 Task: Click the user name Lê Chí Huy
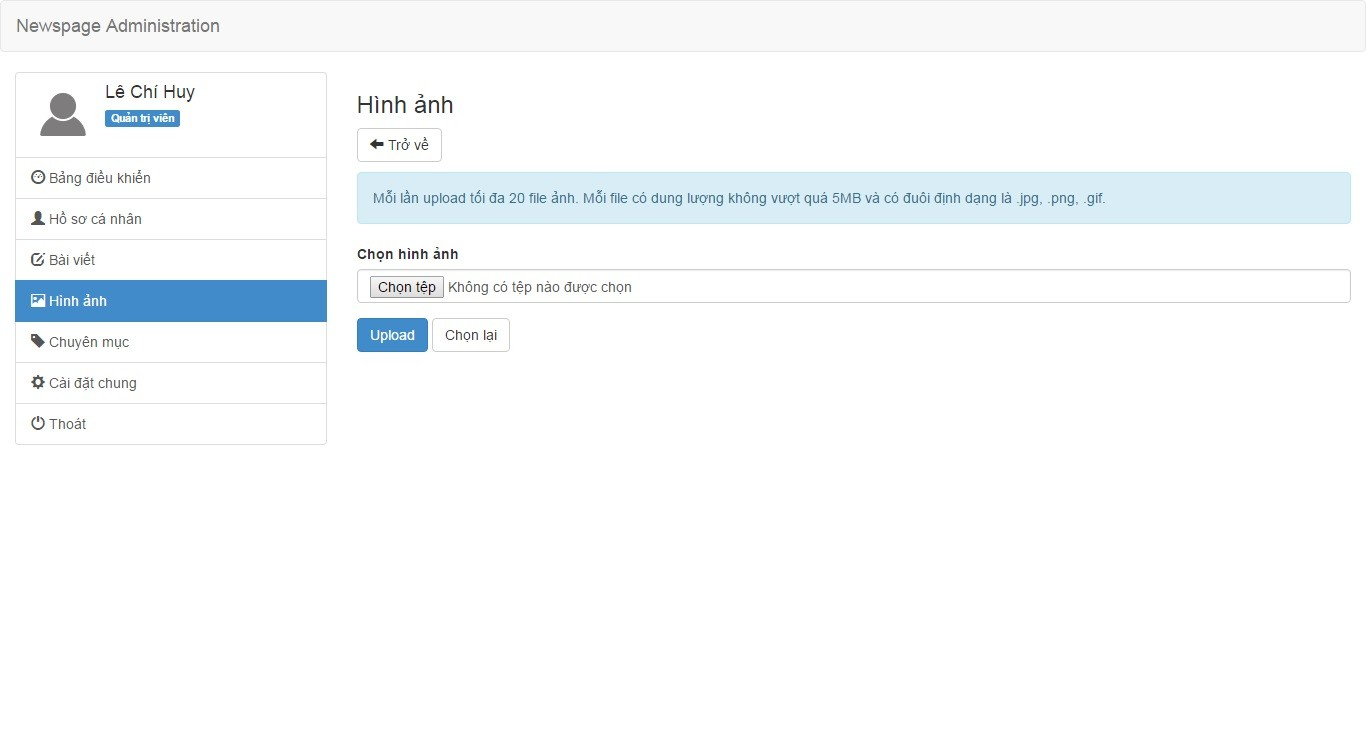click(x=150, y=92)
